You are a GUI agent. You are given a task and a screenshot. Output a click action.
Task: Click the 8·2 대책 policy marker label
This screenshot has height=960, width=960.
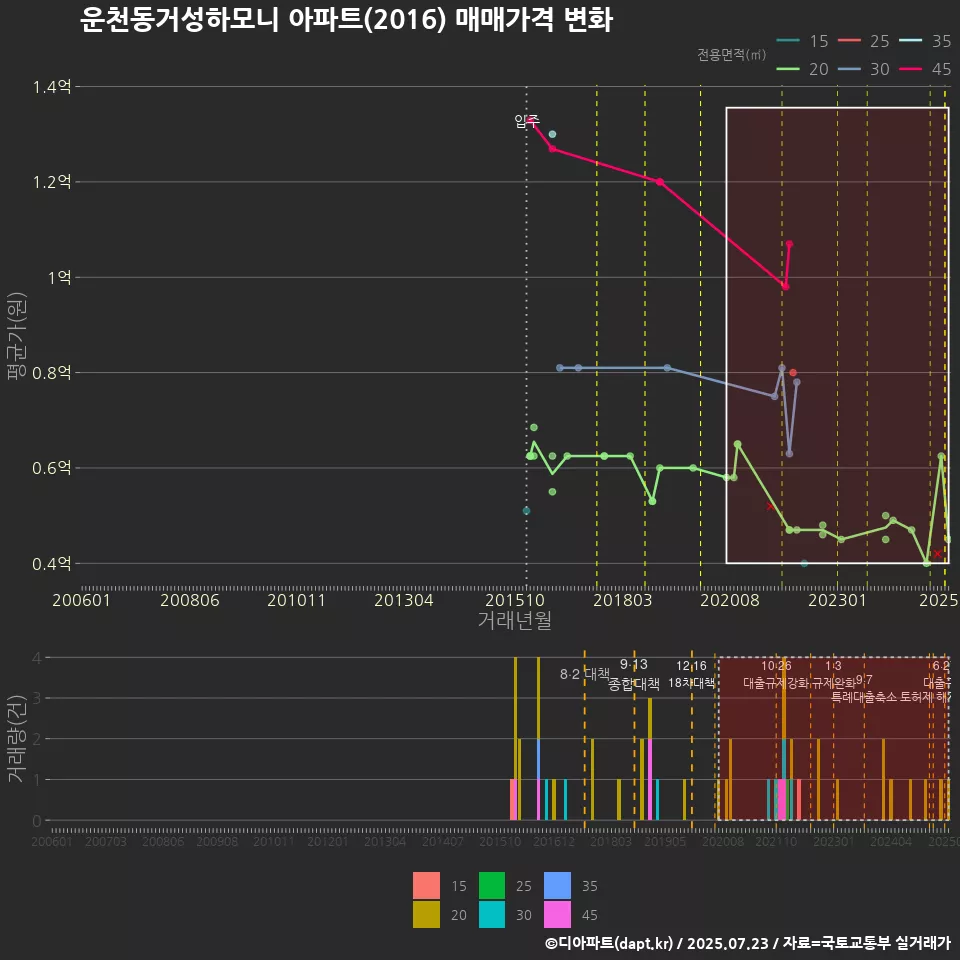pos(585,674)
